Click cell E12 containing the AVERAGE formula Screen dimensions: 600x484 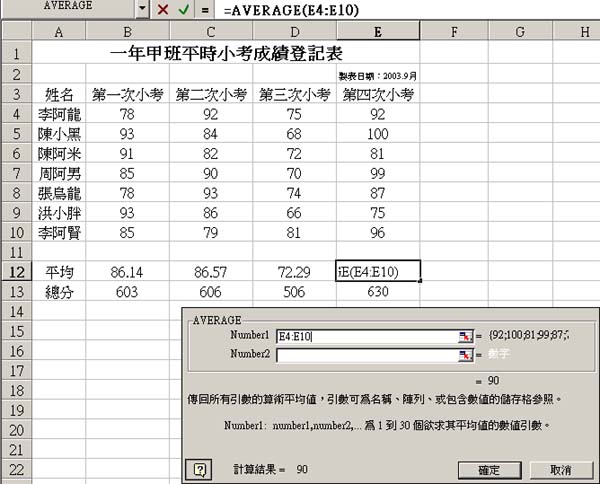point(377,271)
